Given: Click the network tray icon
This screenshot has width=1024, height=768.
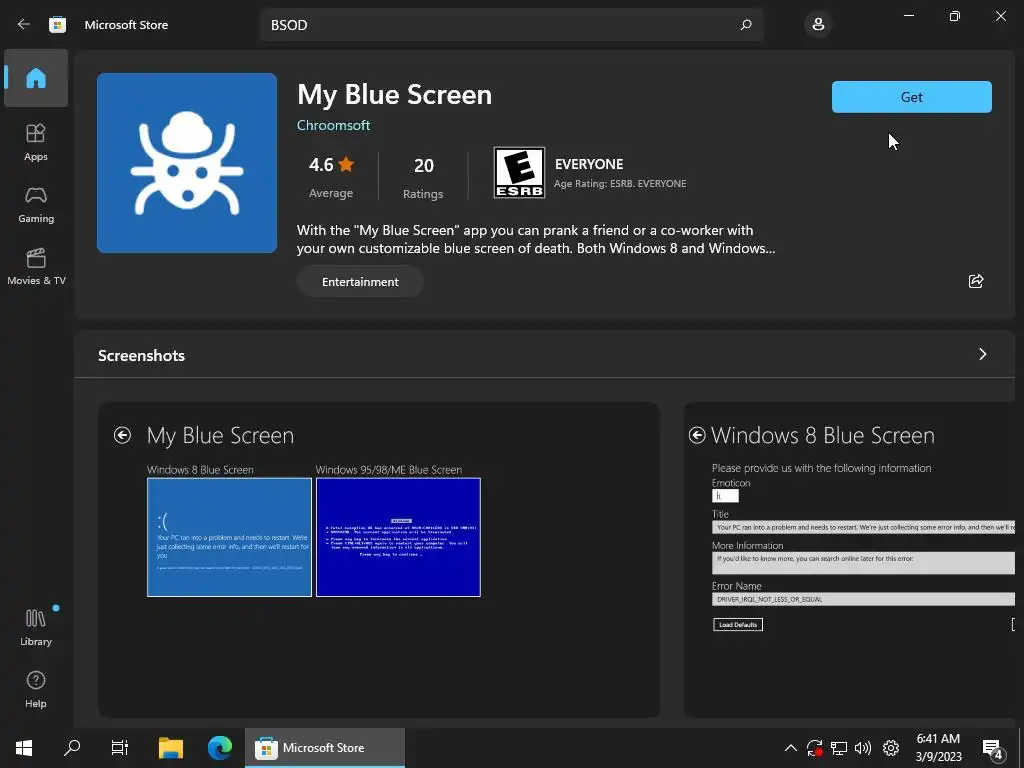Looking at the screenshot, I should coord(839,748).
